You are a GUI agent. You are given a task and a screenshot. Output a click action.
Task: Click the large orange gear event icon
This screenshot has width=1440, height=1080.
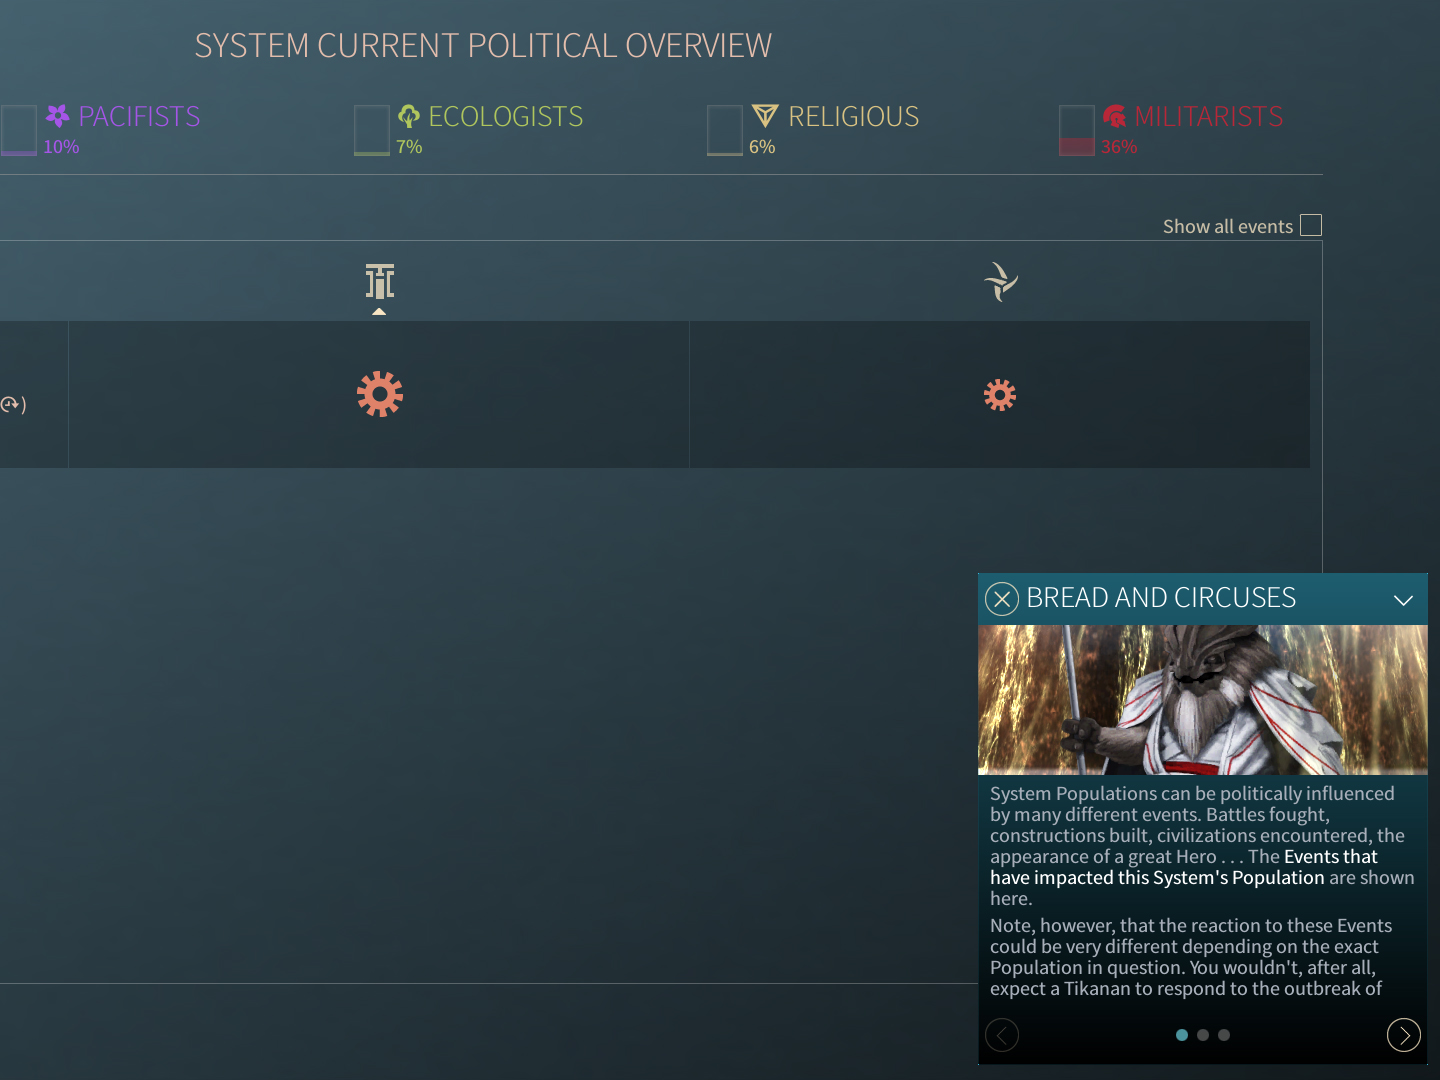(380, 394)
